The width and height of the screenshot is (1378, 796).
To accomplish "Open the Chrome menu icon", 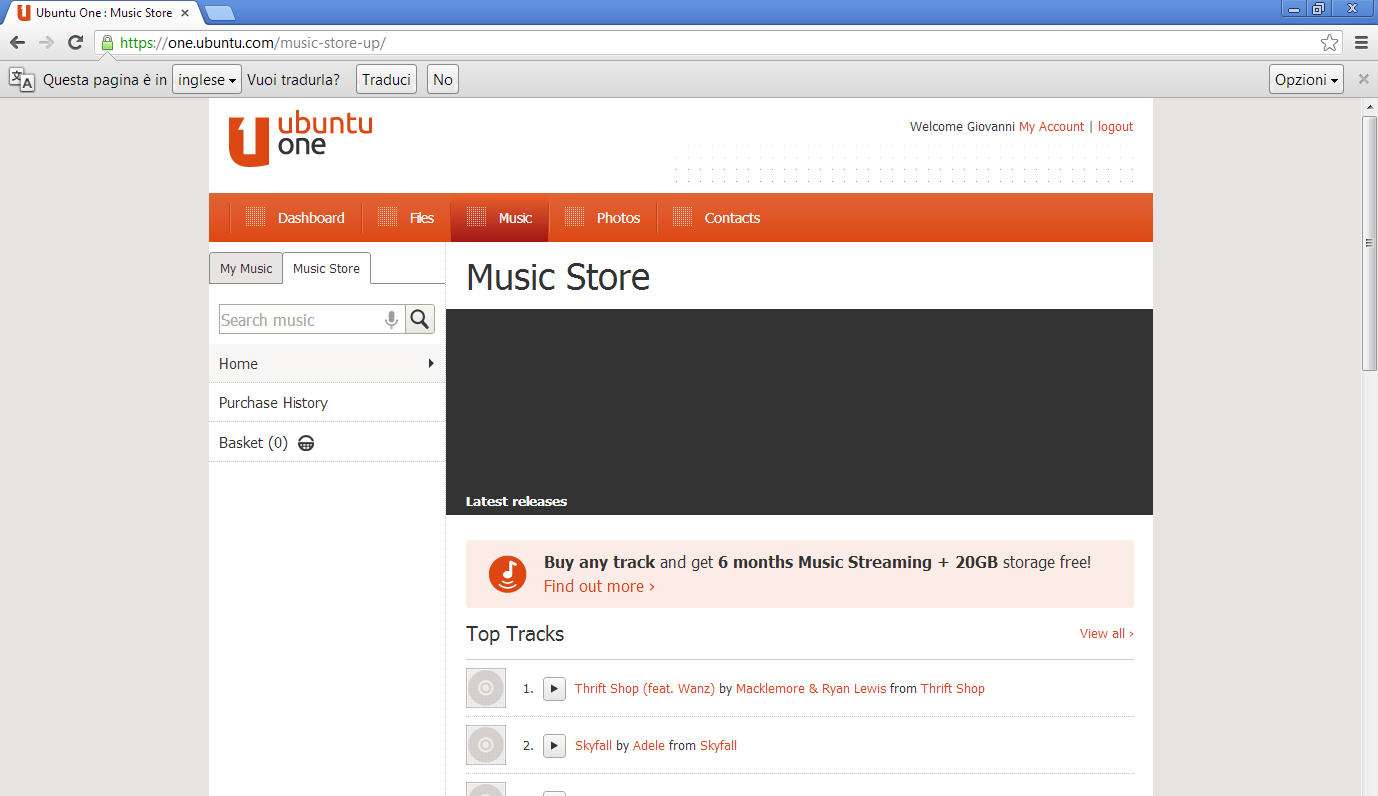I will (x=1361, y=42).
